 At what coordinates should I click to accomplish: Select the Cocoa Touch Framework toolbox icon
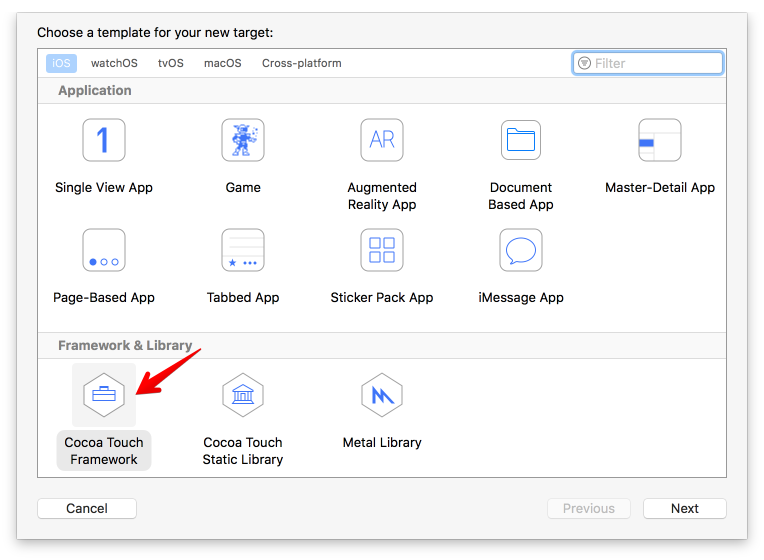click(104, 395)
